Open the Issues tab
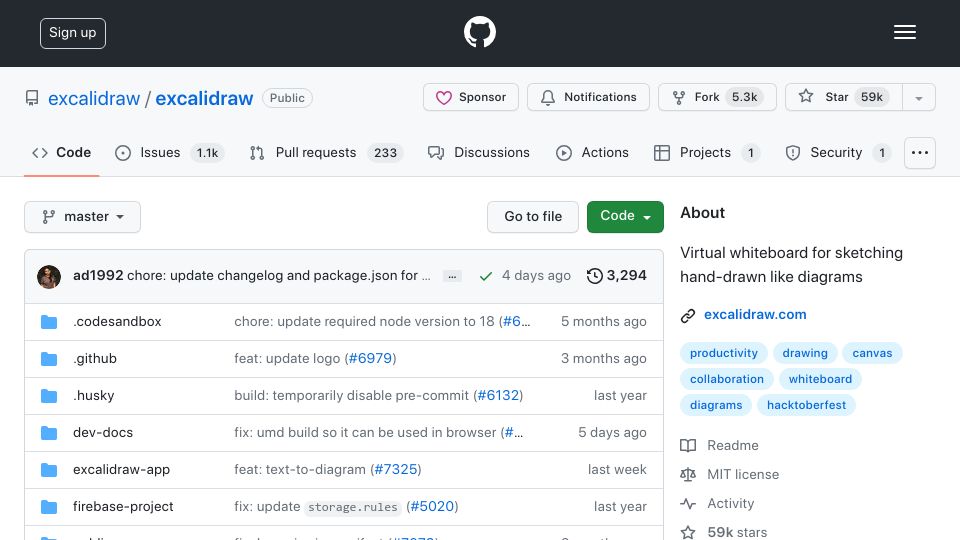The width and height of the screenshot is (960, 540). [170, 152]
